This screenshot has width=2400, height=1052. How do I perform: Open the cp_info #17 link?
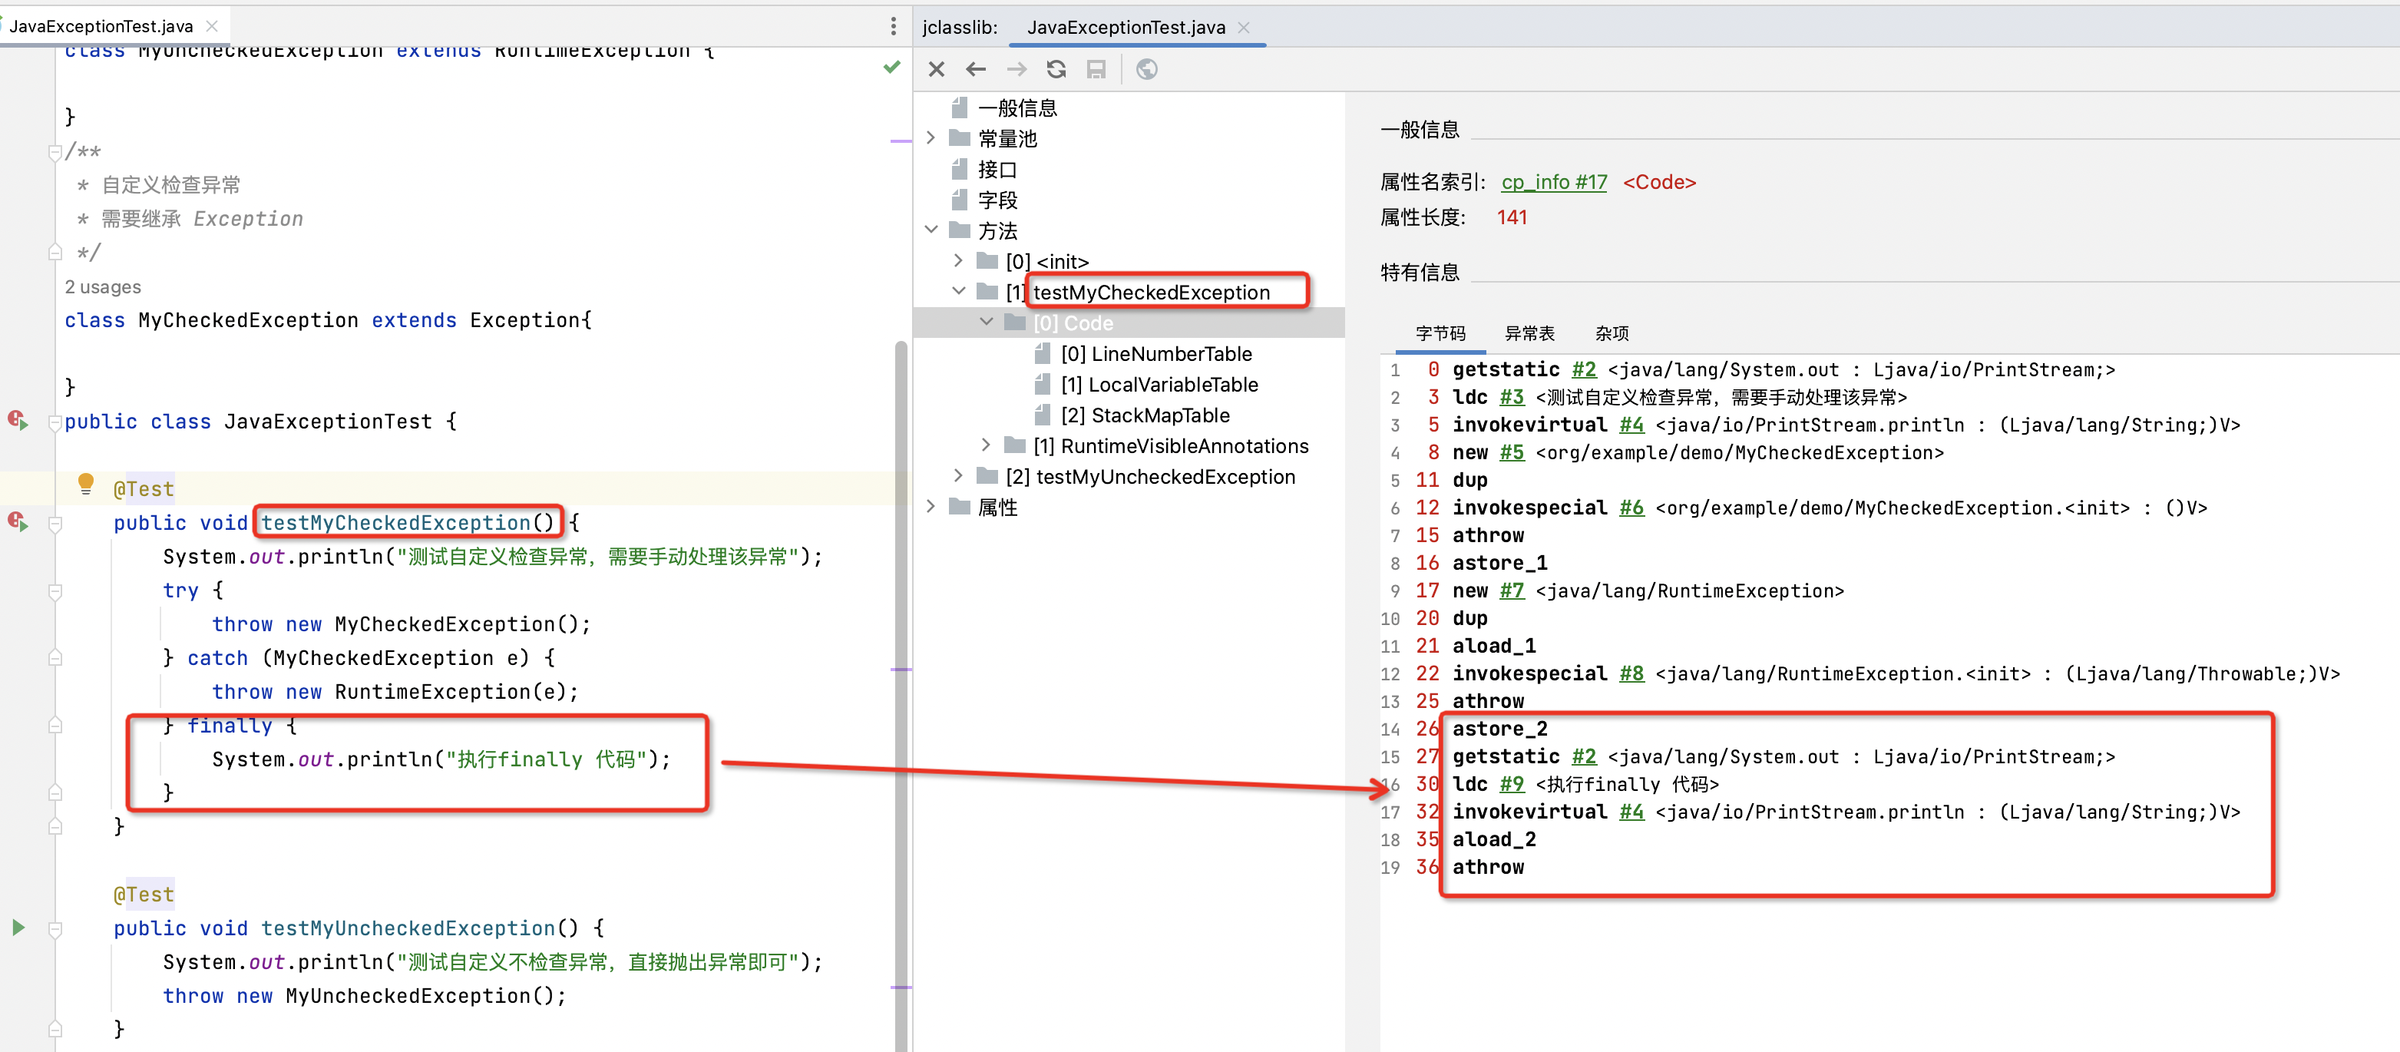[x=1554, y=182]
